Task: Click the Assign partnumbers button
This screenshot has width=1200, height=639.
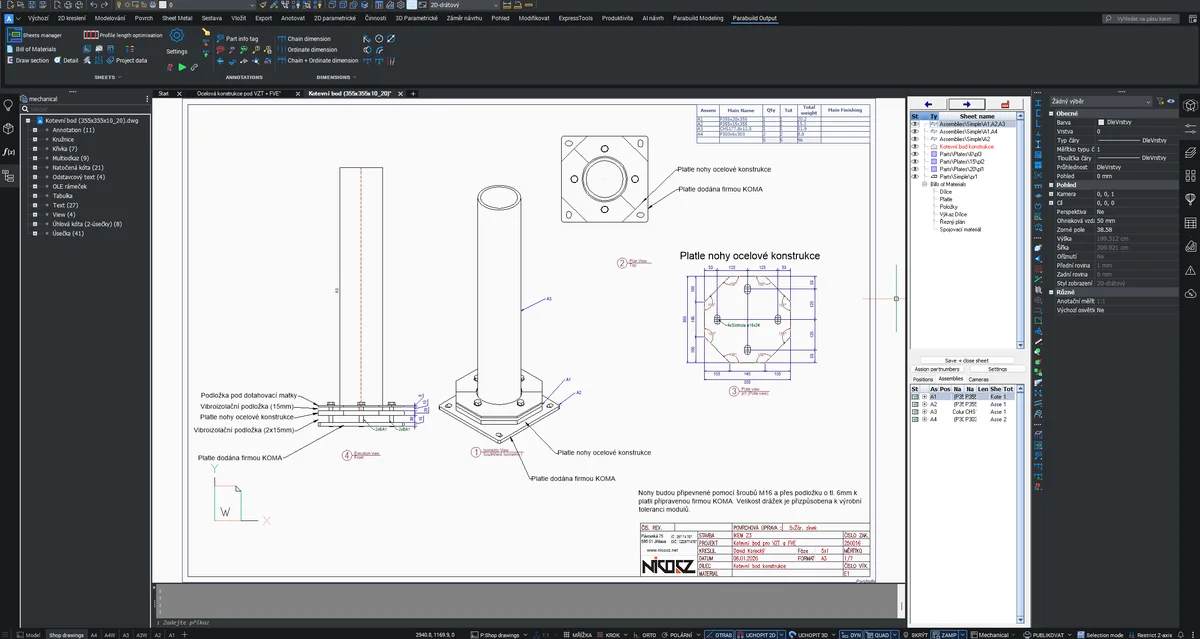Action: click(x=936, y=369)
